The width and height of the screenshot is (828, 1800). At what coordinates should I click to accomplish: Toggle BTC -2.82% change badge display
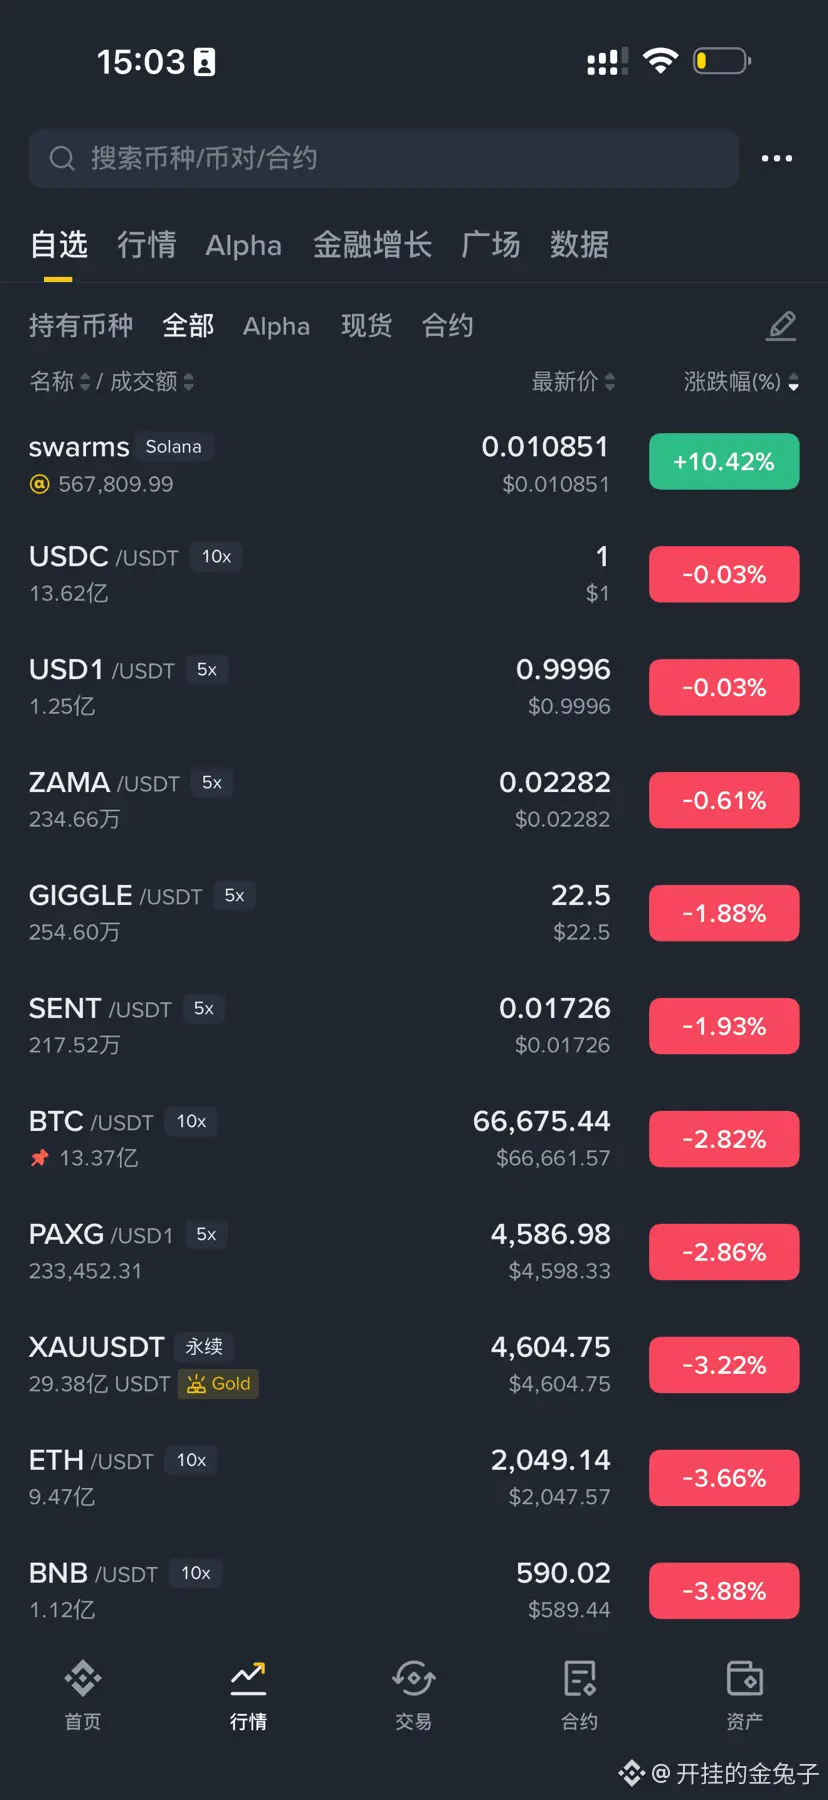coord(723,1139)
